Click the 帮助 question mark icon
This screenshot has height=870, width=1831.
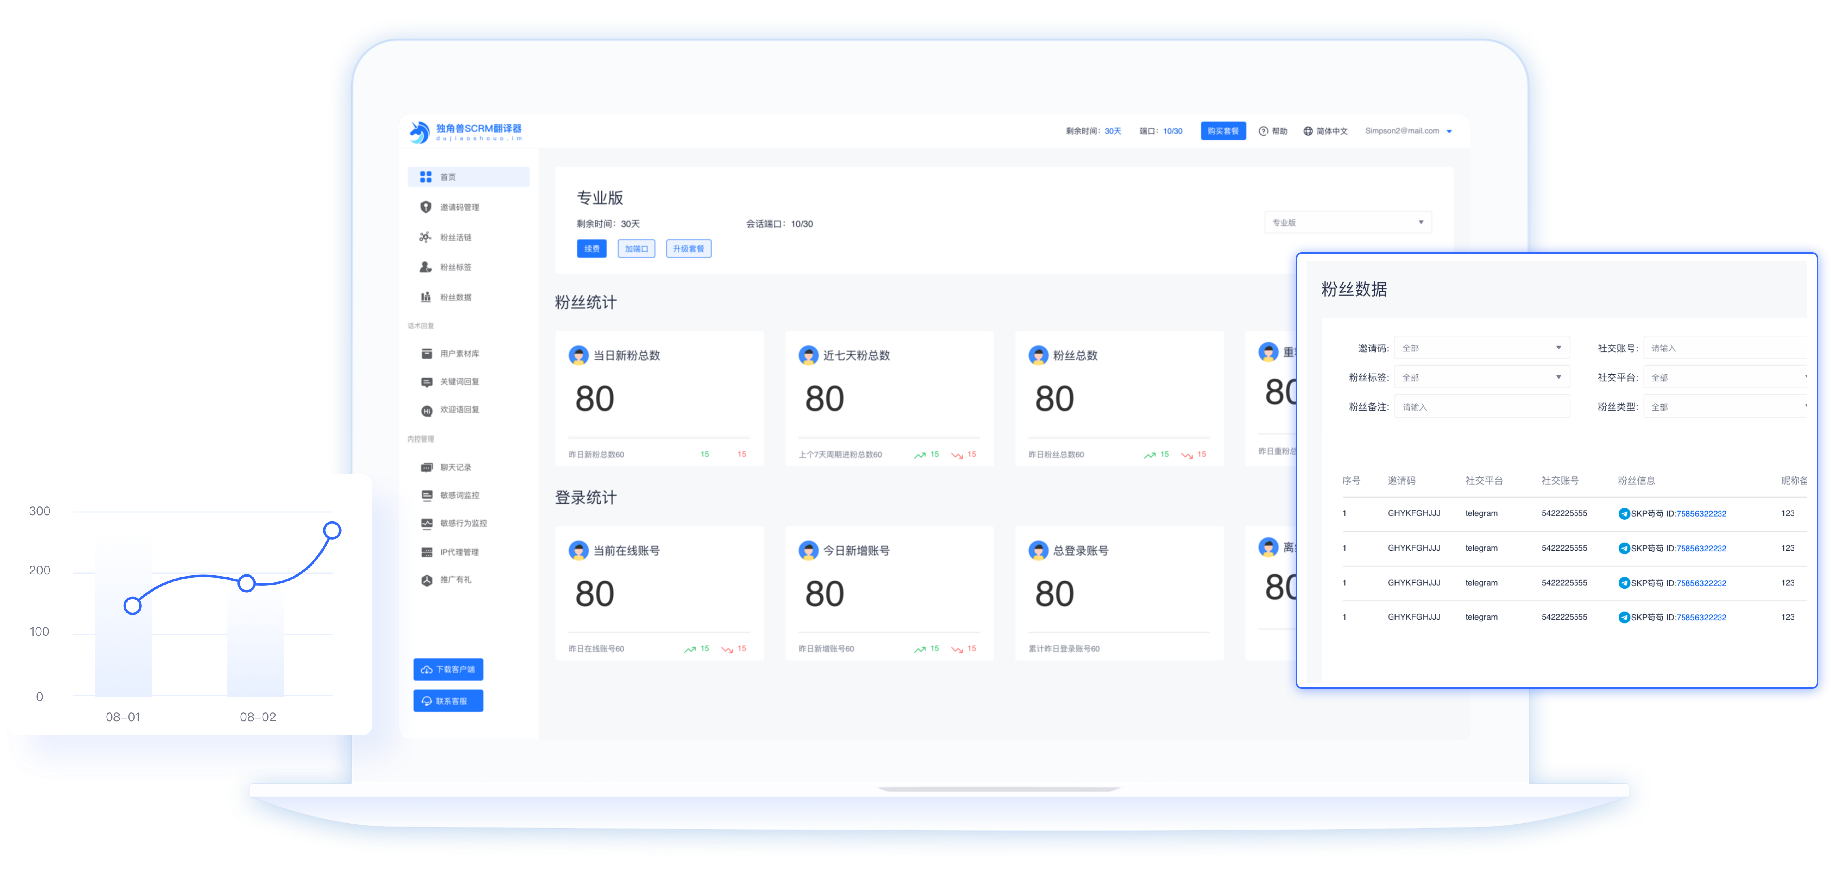1263,131
